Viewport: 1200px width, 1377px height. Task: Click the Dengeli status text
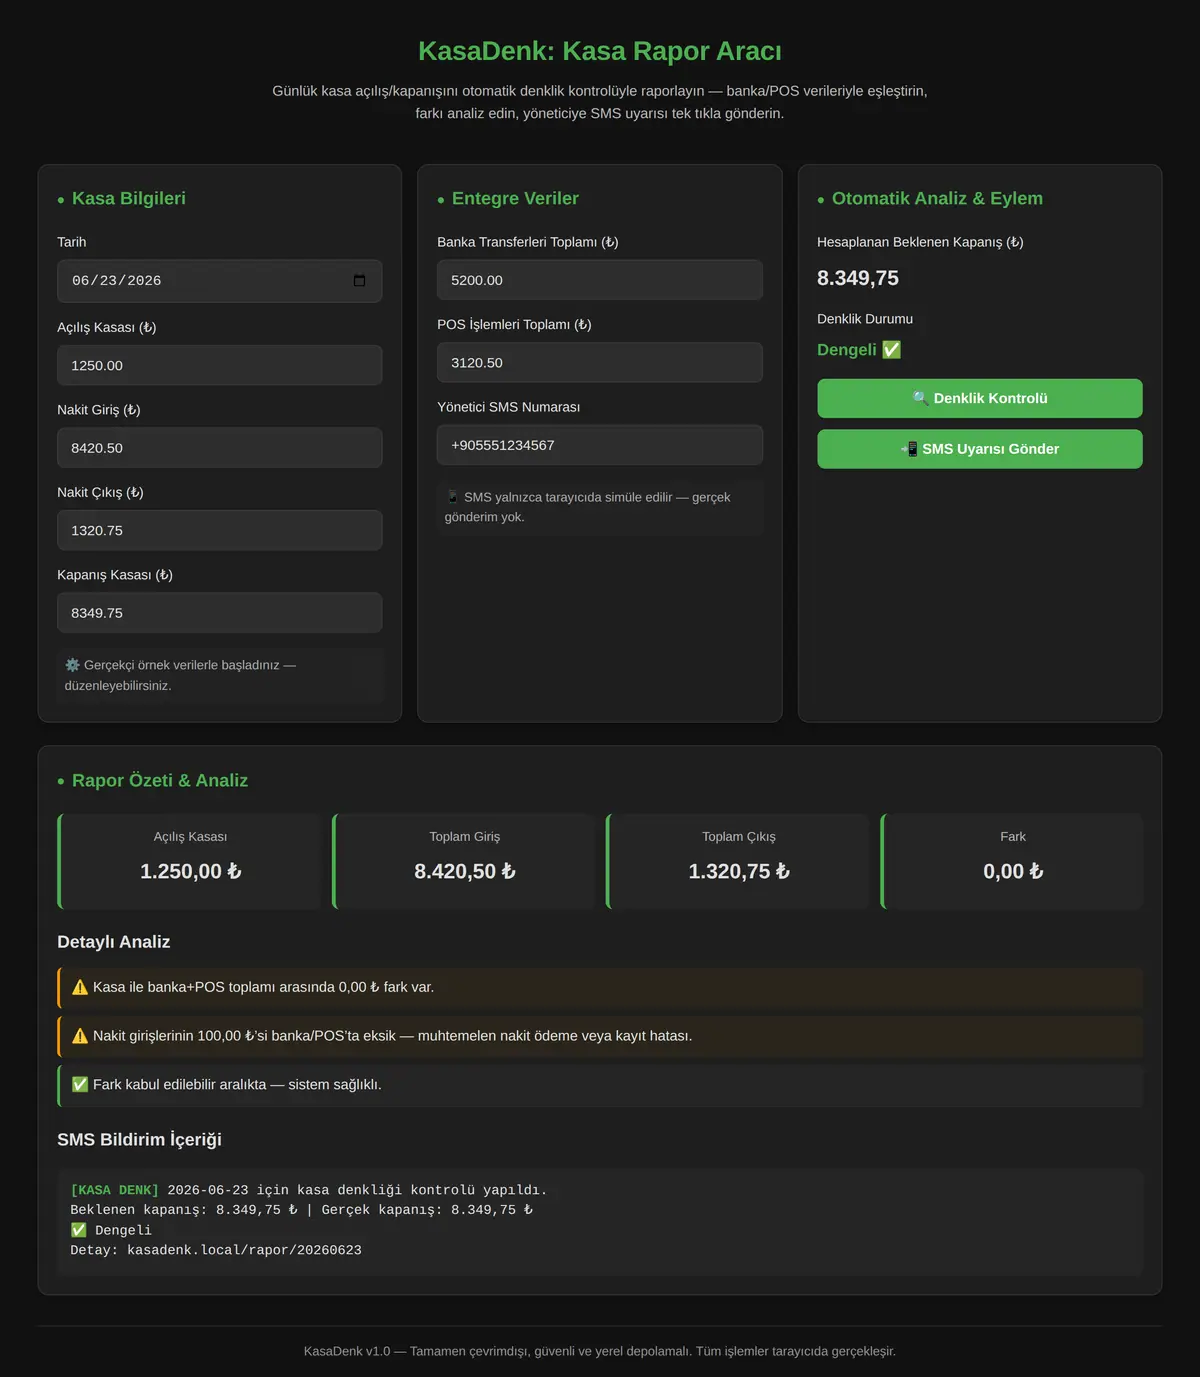click(847, 350)
